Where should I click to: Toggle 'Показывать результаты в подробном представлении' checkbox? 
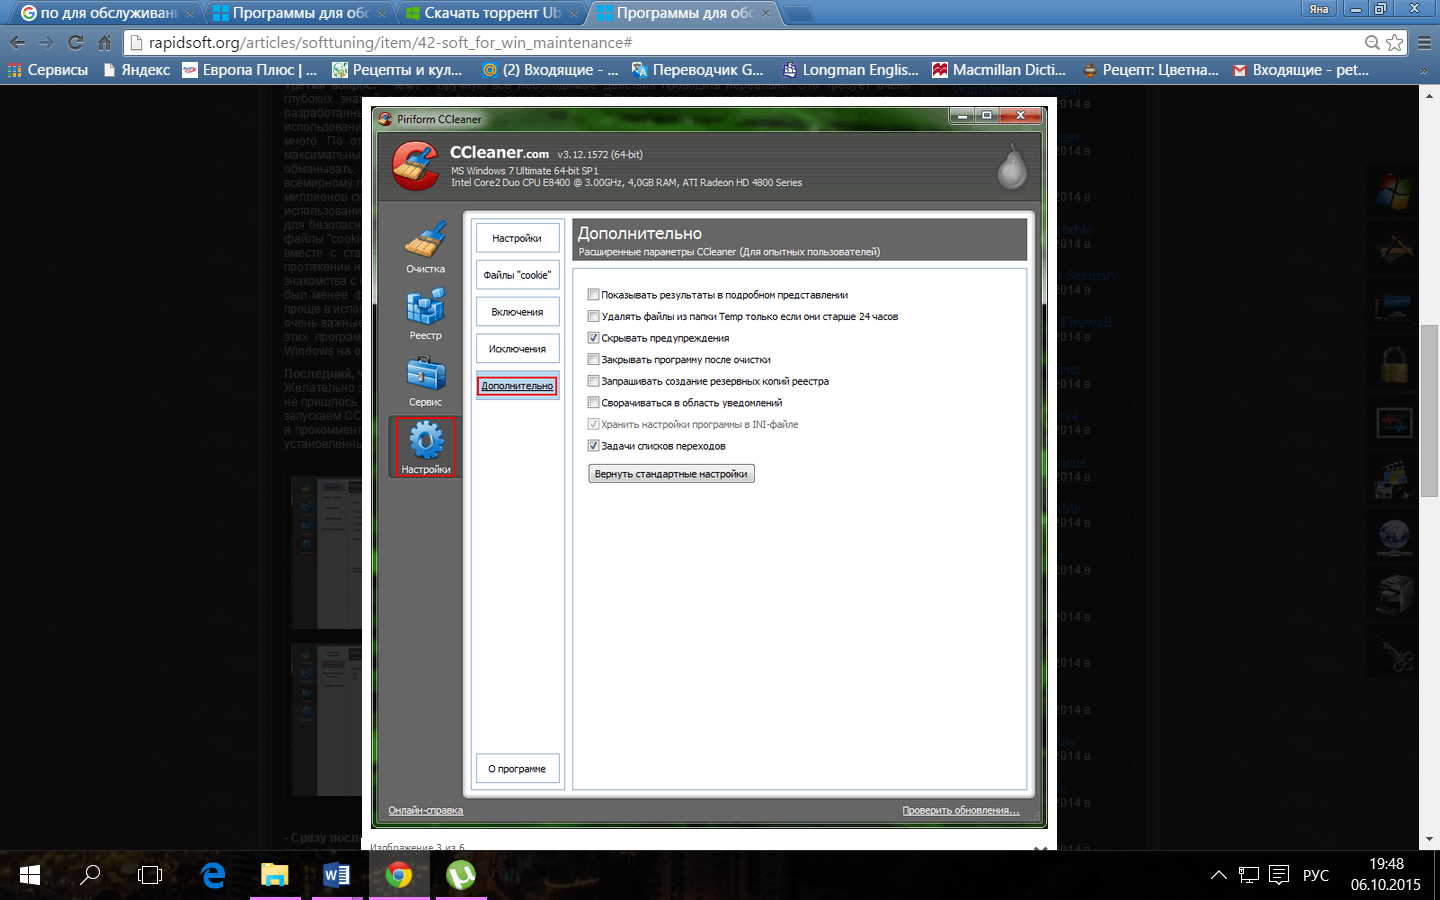pos(593,294)
